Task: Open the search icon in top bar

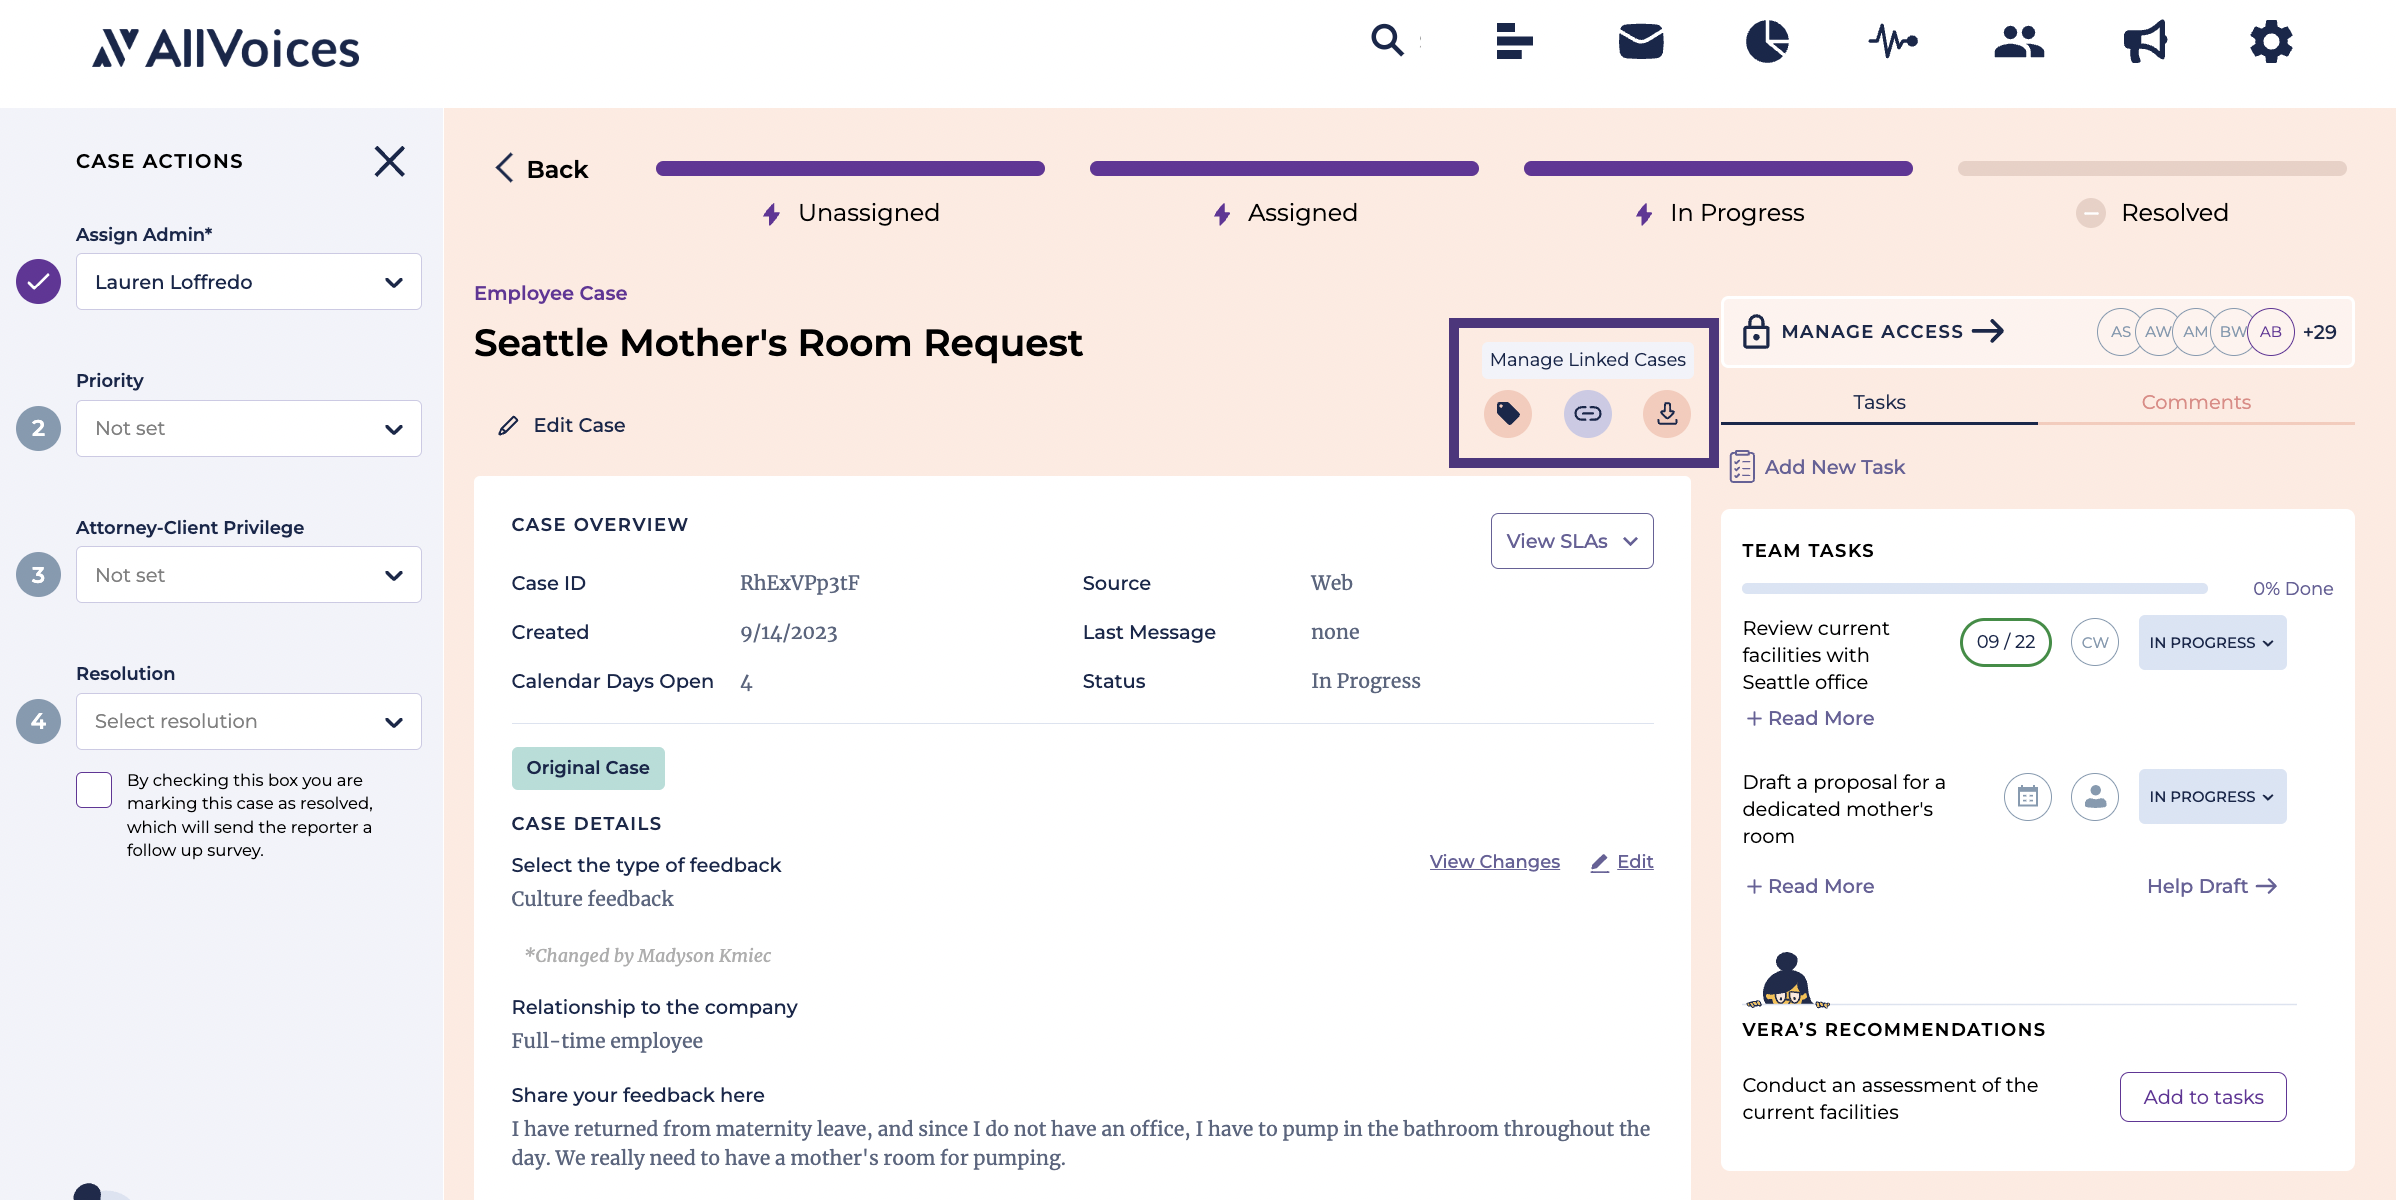Action: click(x=1388, y=41)
